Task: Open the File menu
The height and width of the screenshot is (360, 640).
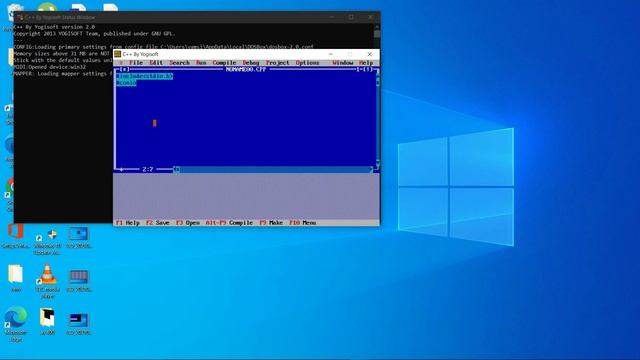Action: click(136, 63)
